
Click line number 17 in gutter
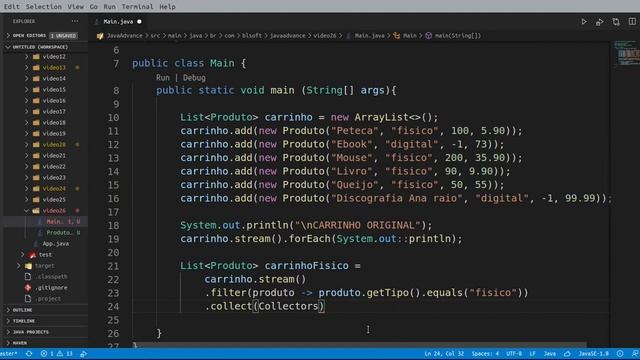coord(113,212)
